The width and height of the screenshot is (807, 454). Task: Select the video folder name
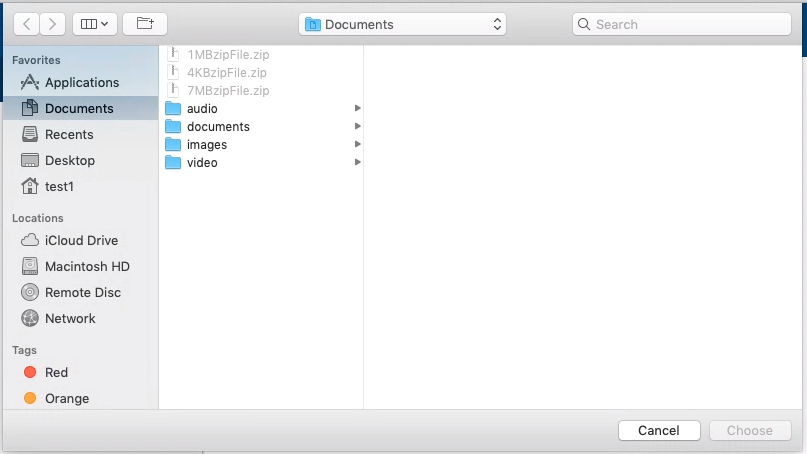click(202, 163)
